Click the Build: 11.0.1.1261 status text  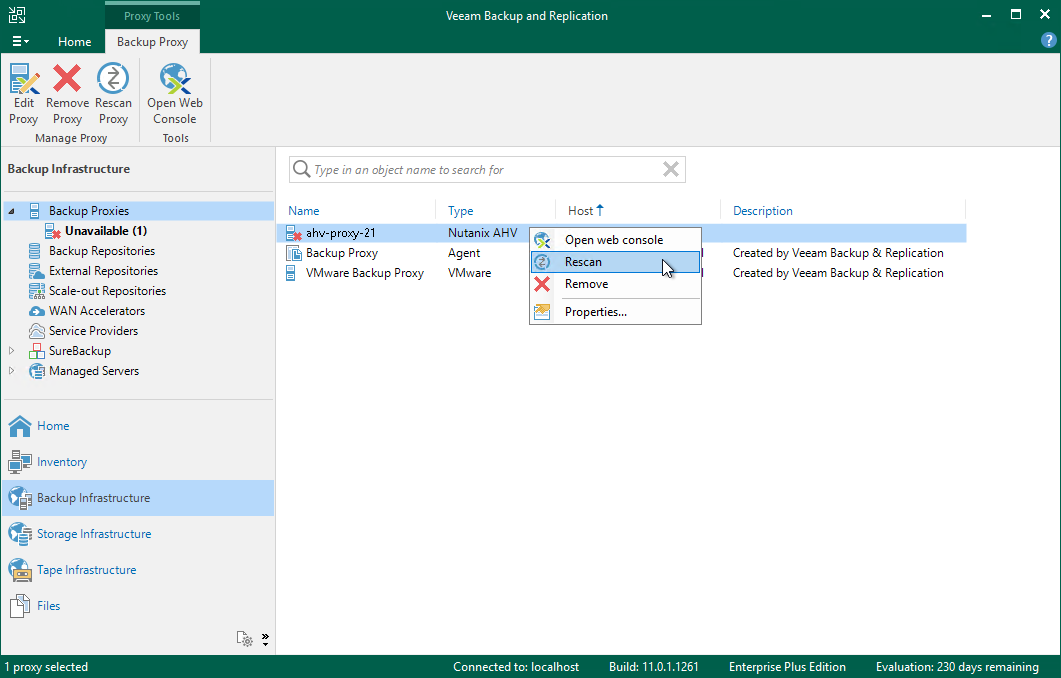(654, 667)
